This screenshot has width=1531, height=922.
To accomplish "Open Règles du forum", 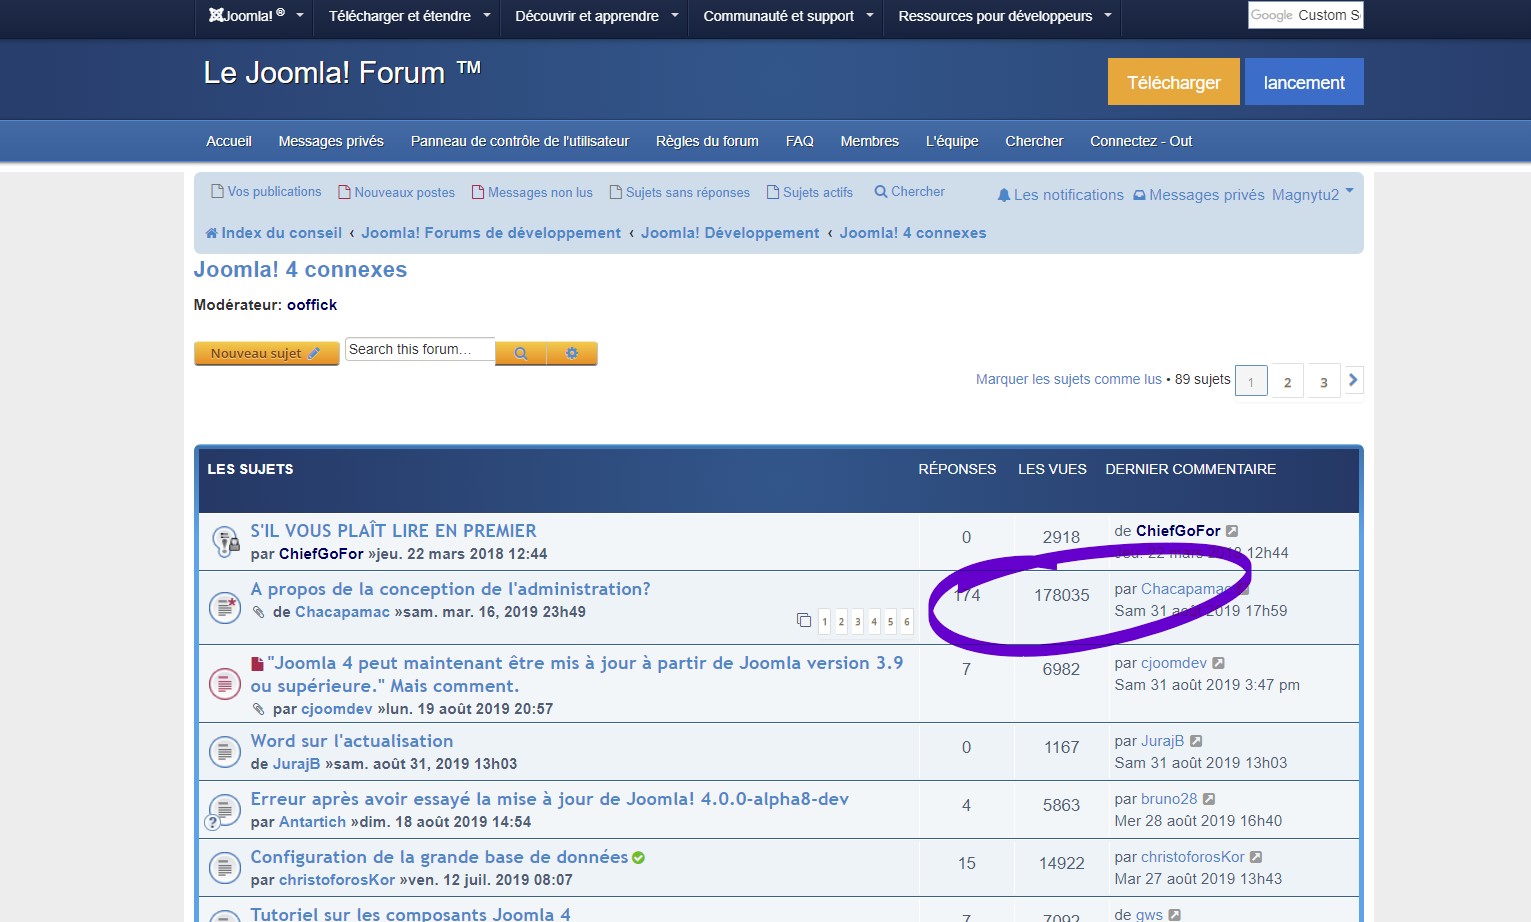I will point(707,141).
